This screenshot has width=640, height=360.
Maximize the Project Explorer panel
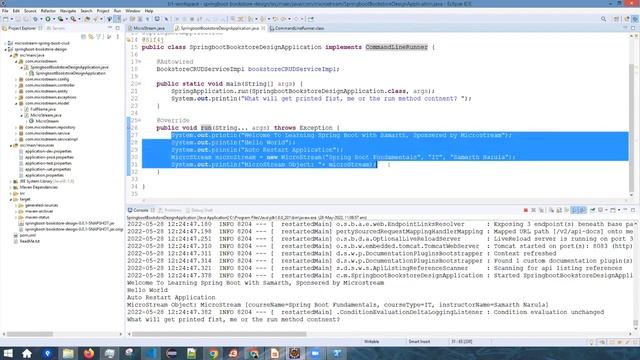click(x=118, y=28)
